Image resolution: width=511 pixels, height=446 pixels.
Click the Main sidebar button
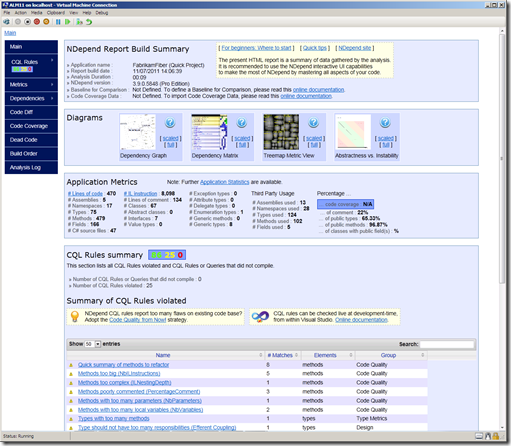coord(31,47)
